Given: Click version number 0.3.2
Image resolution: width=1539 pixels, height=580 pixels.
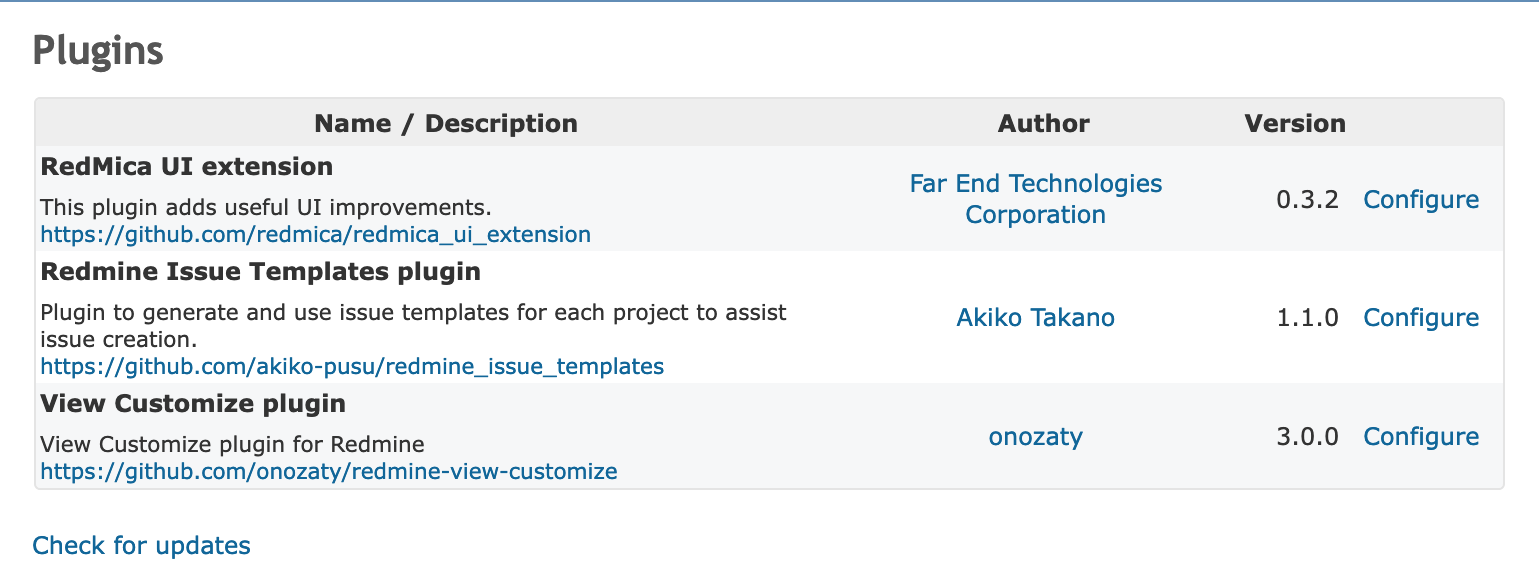Looking at the screenshot, I should pyautogui.click(x=1307, y=200).
